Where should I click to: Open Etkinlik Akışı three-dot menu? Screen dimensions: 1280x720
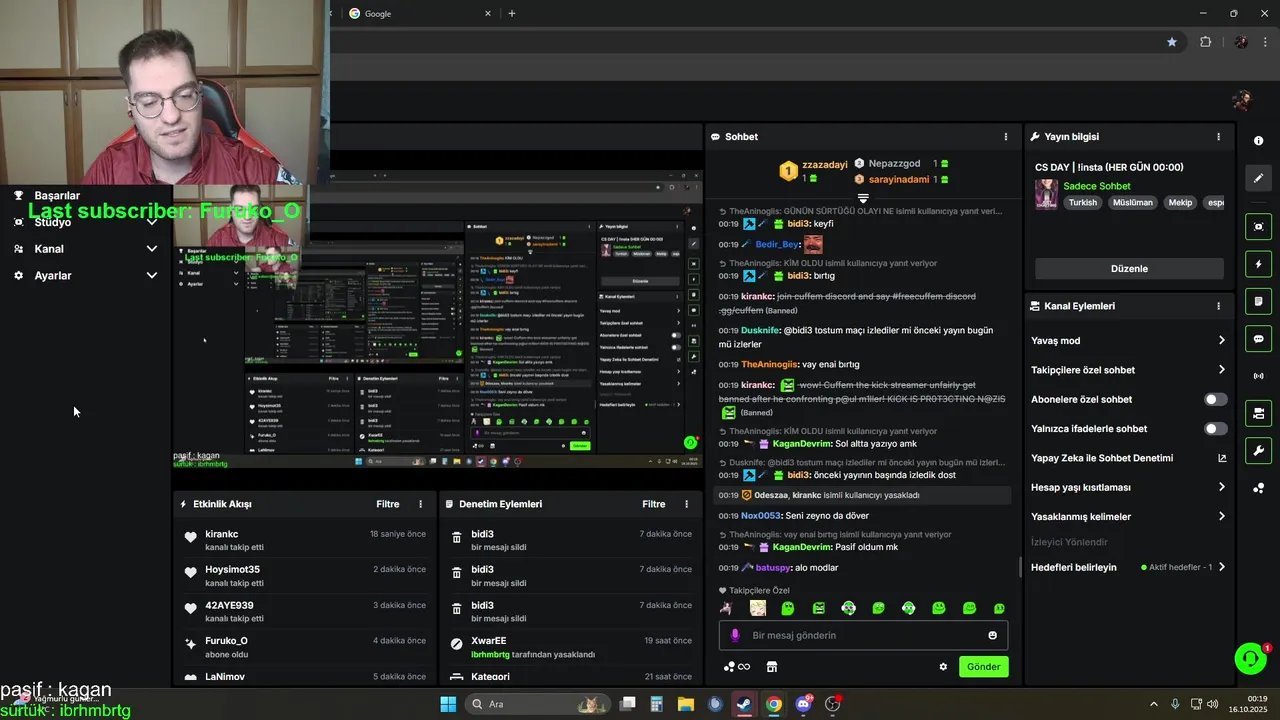[x=420, y=504]
